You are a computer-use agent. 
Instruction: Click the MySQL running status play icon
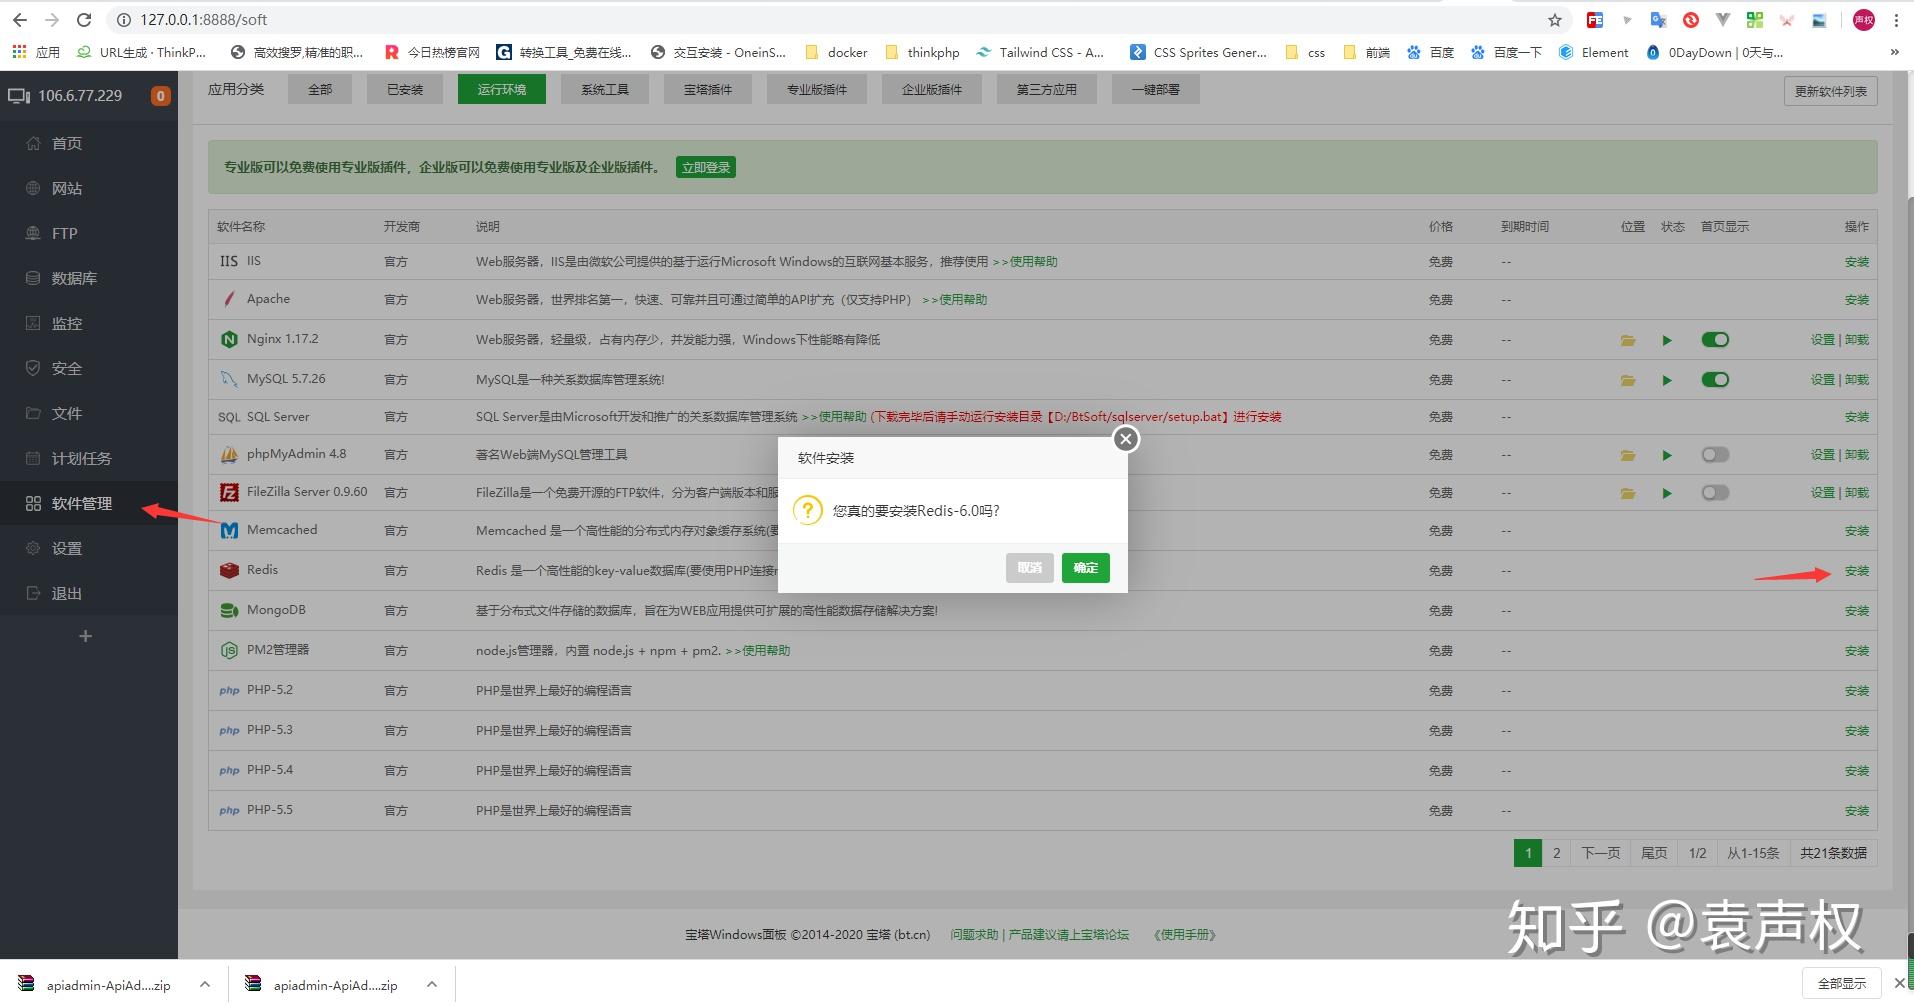click(1667, 380)
